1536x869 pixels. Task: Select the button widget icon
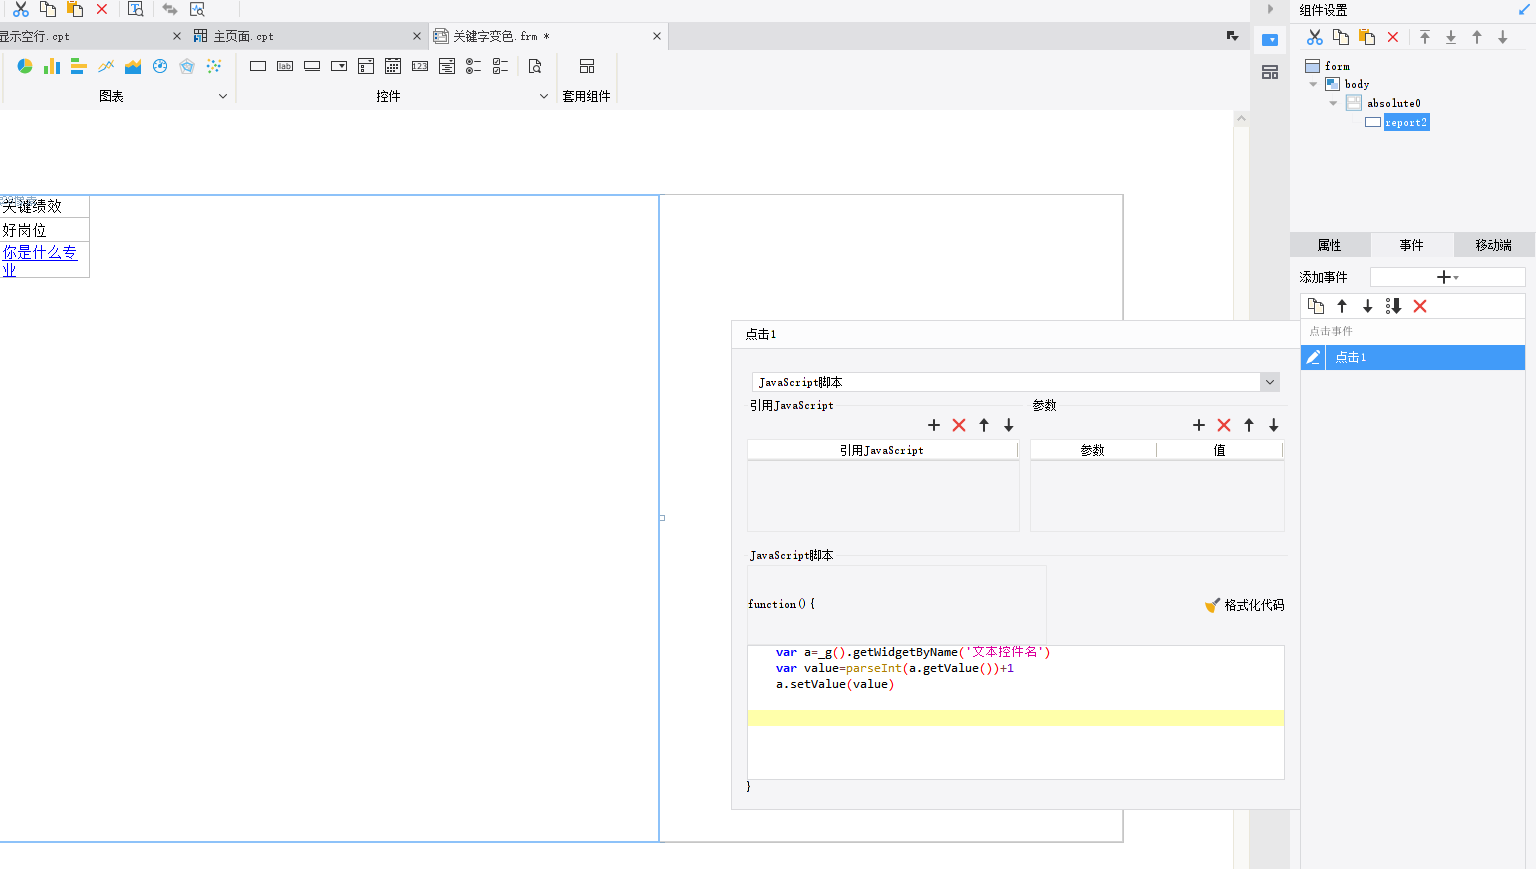(x=312, y=66)
